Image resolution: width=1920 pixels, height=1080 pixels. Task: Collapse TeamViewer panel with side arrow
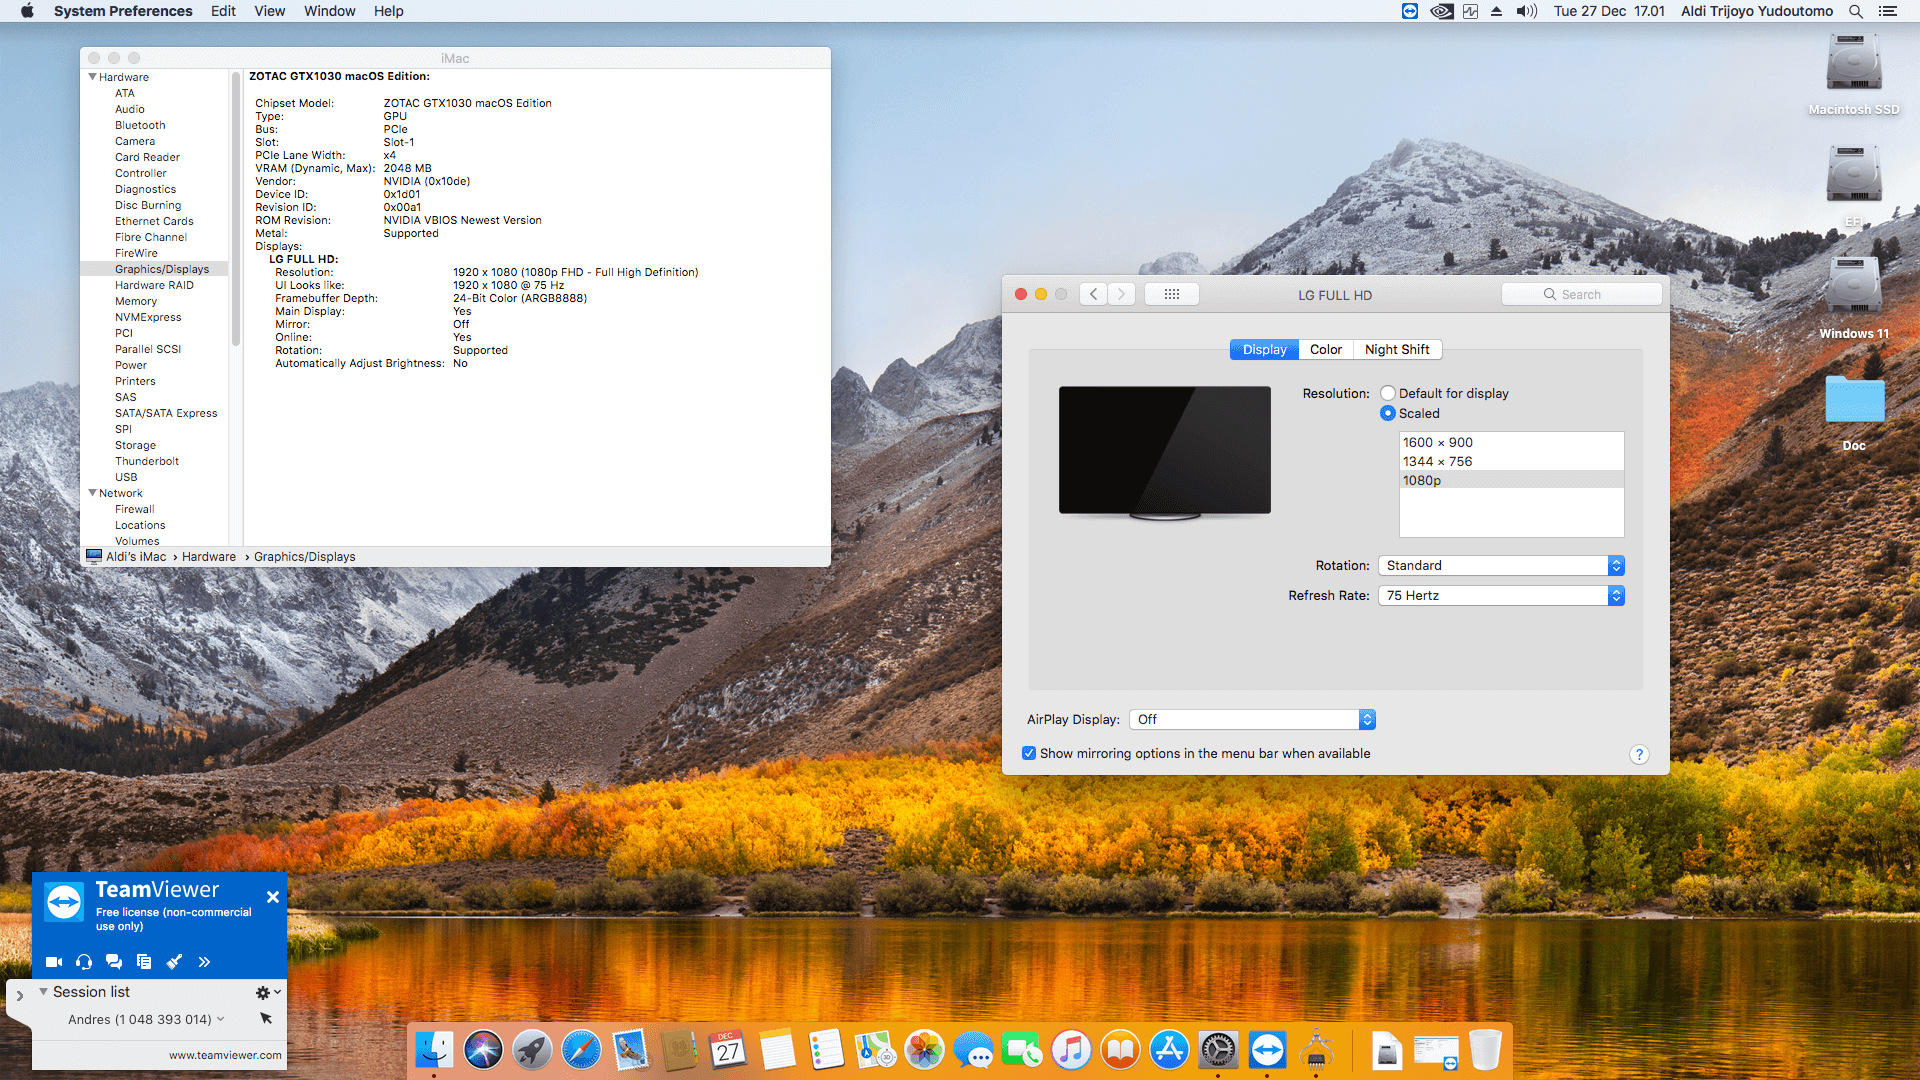19,996
